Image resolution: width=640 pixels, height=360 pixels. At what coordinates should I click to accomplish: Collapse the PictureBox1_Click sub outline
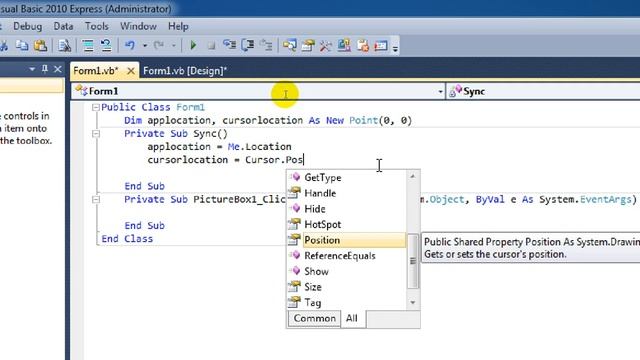[x=96, y=200]
